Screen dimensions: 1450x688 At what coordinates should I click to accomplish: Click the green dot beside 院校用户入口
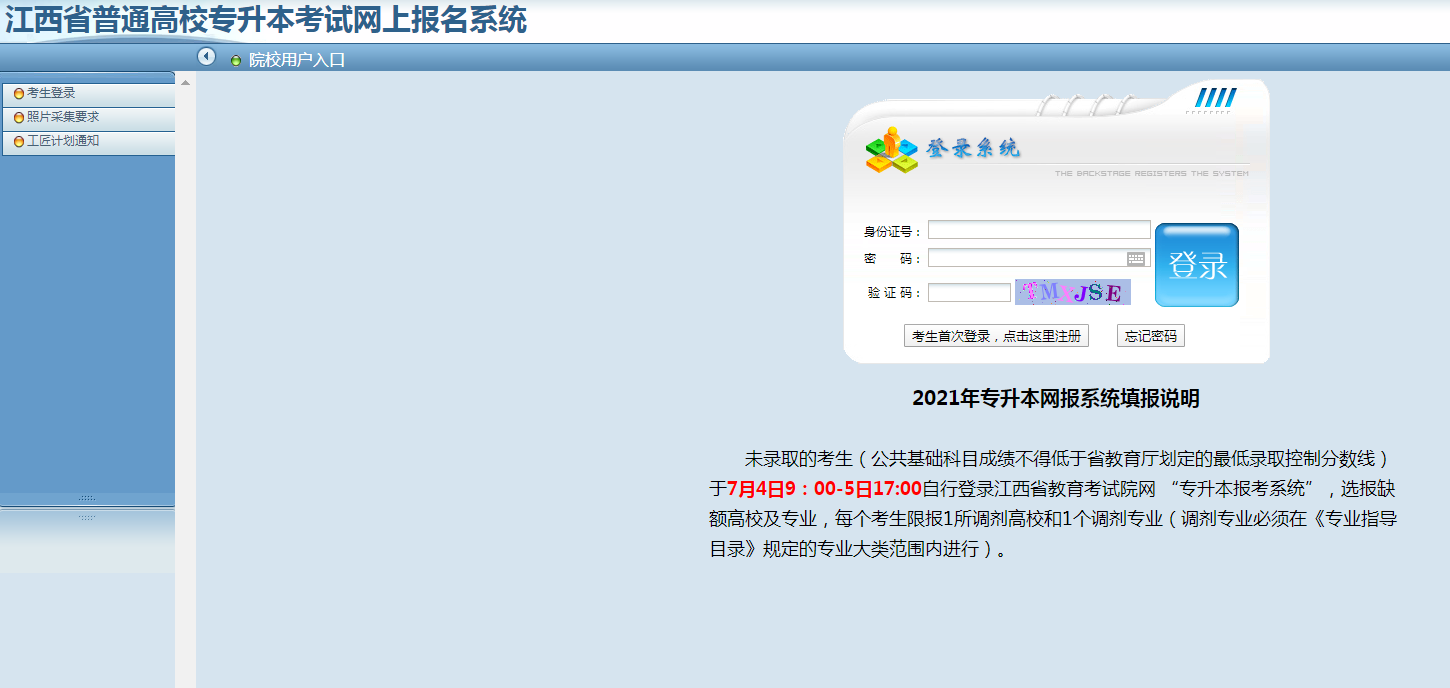point(236,61)
